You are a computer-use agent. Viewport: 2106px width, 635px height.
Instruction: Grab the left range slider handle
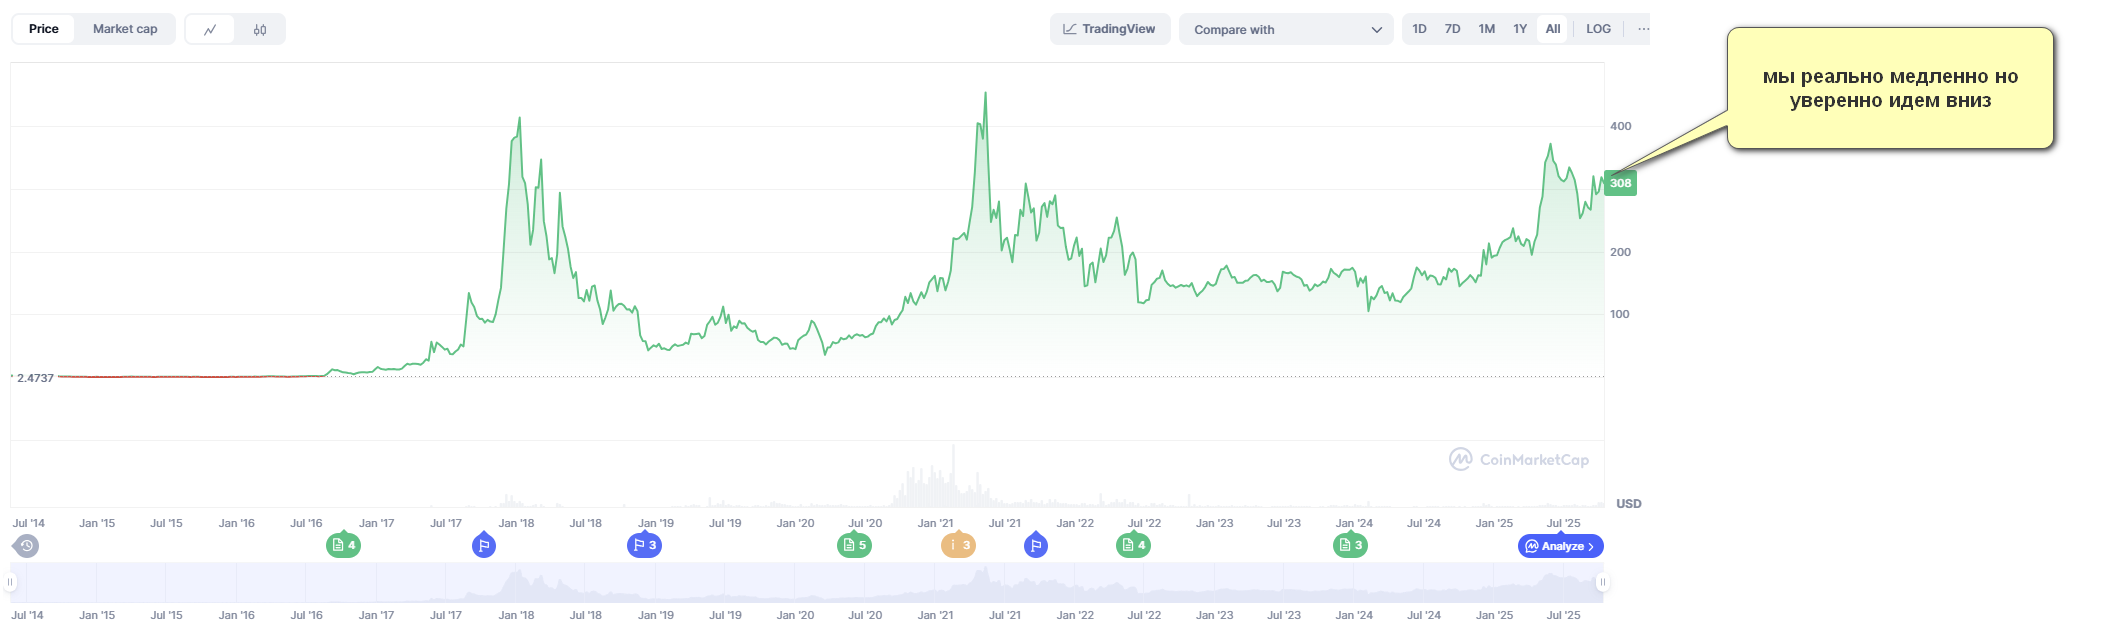(11, 582)
